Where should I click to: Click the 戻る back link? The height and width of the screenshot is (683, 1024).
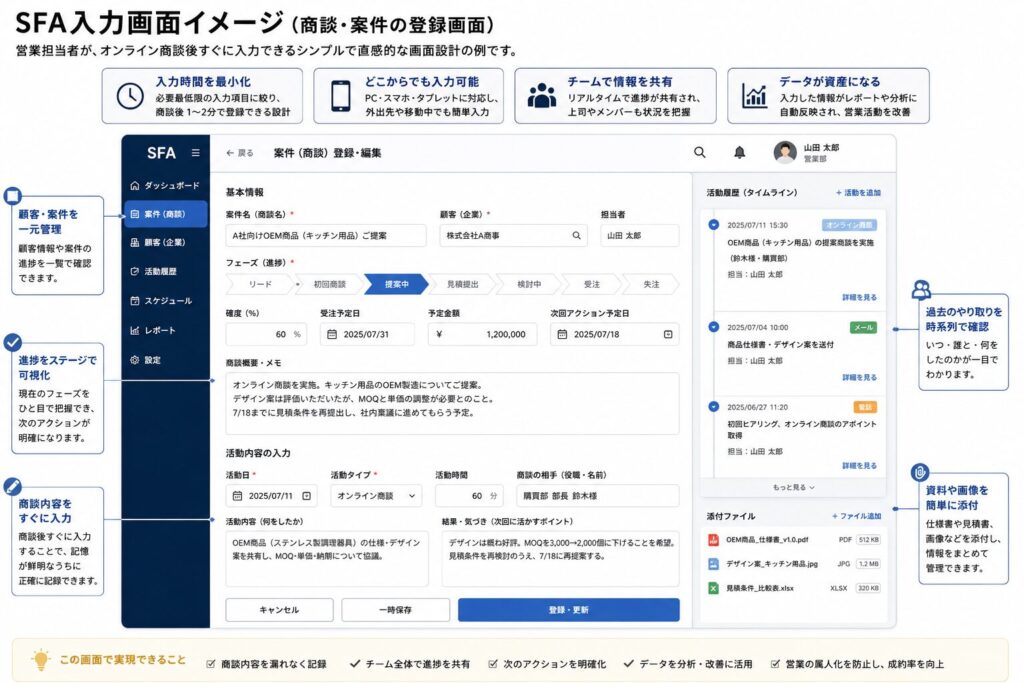240,153
